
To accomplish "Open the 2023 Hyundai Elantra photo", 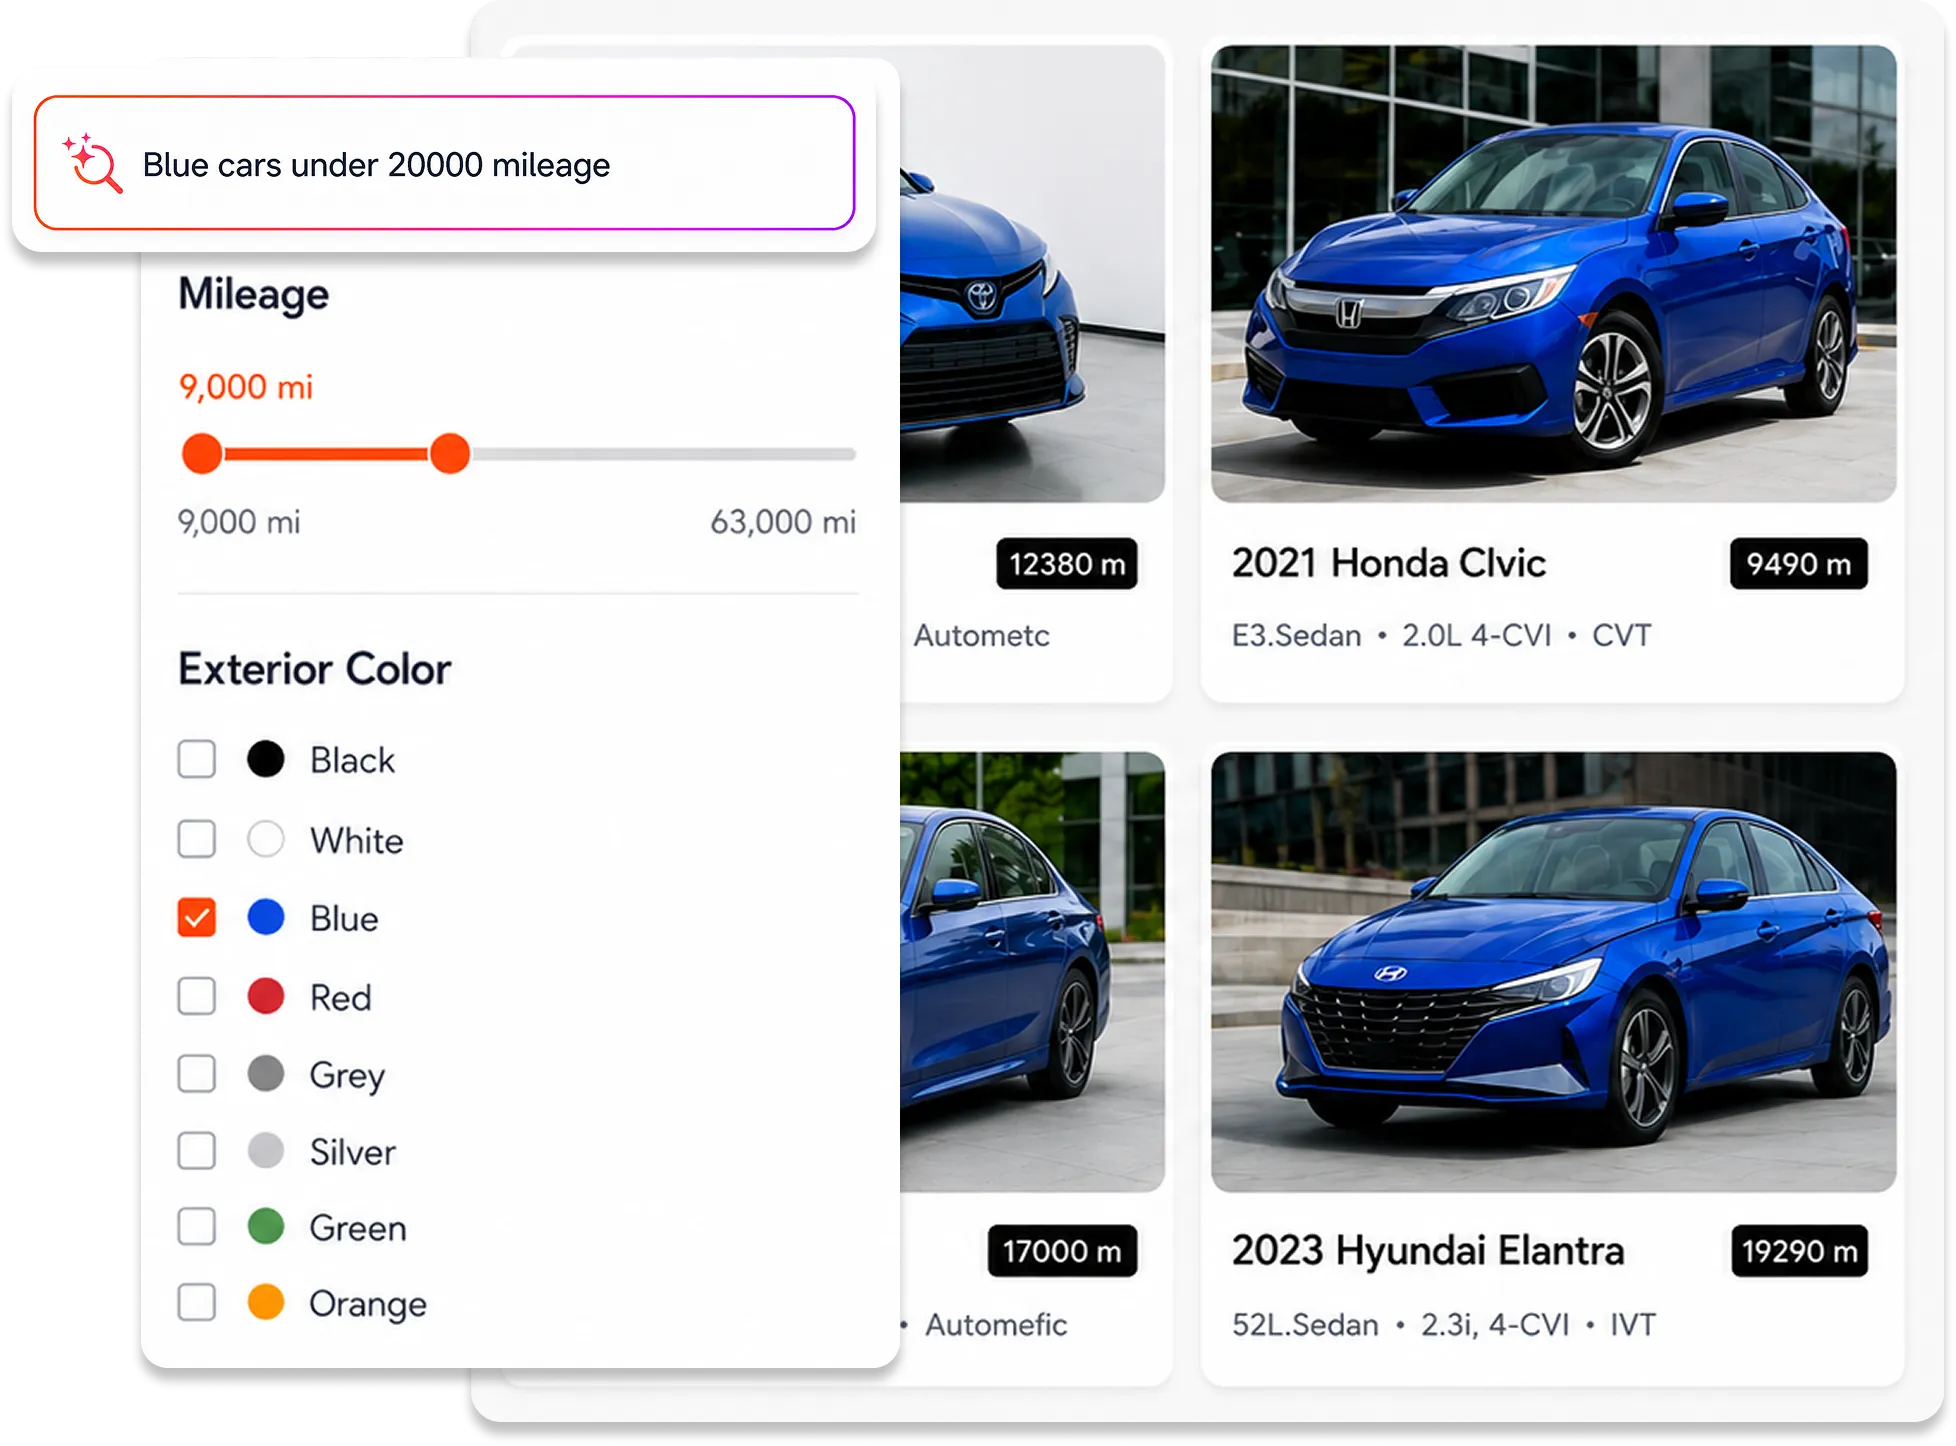I will tap(1553, 972).
